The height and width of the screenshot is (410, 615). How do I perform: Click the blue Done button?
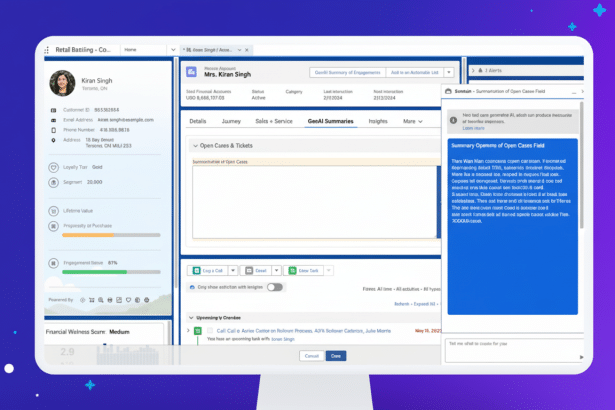336,356
